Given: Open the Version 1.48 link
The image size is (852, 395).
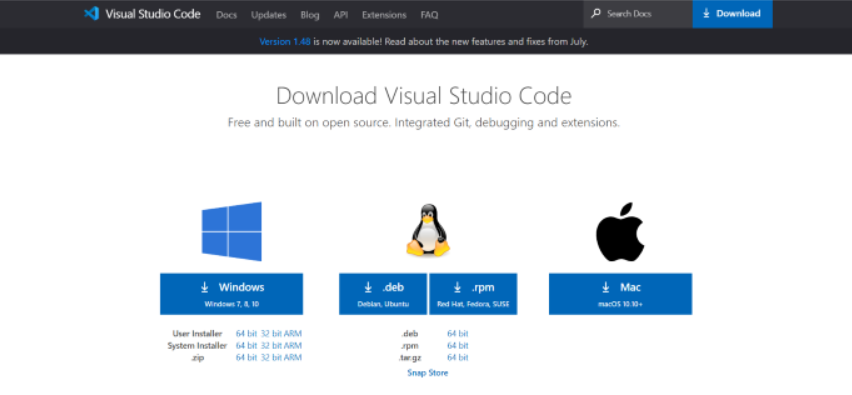Looking at the screenshot, I should 285,41.
